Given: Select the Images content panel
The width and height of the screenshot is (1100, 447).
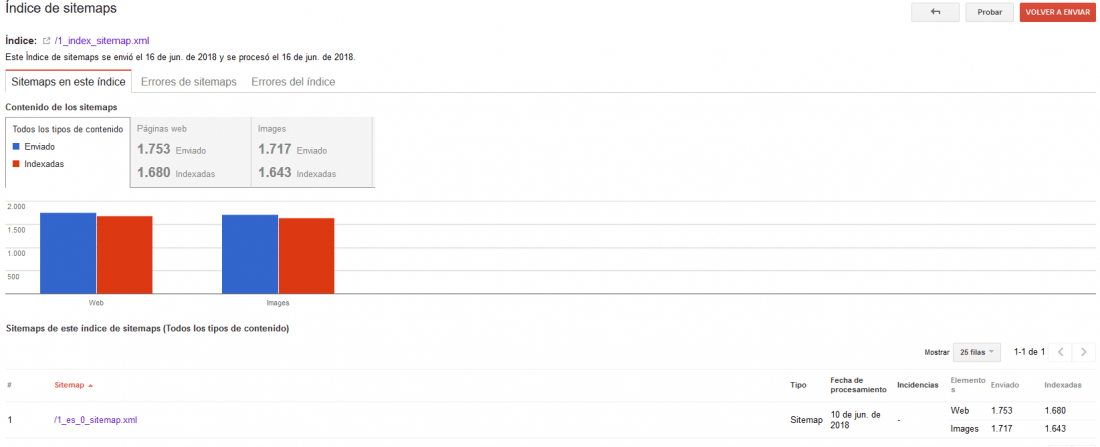Looking at the screenshot, I should (x=313, y=152).
